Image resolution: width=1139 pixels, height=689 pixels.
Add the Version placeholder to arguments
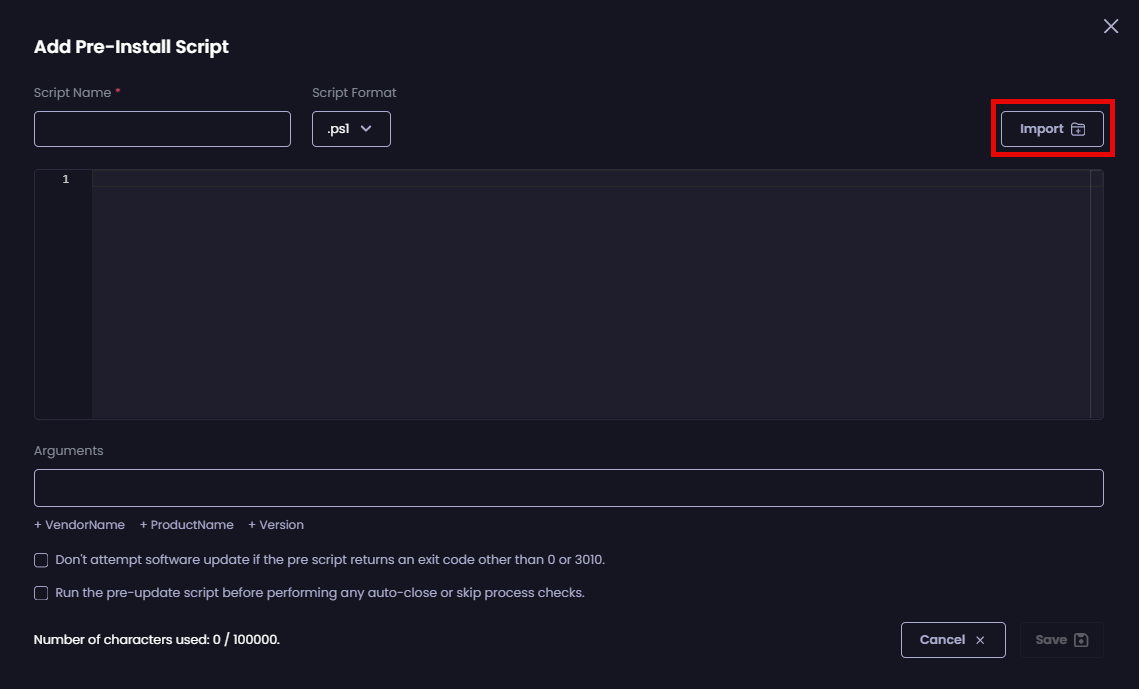point(275,524)
